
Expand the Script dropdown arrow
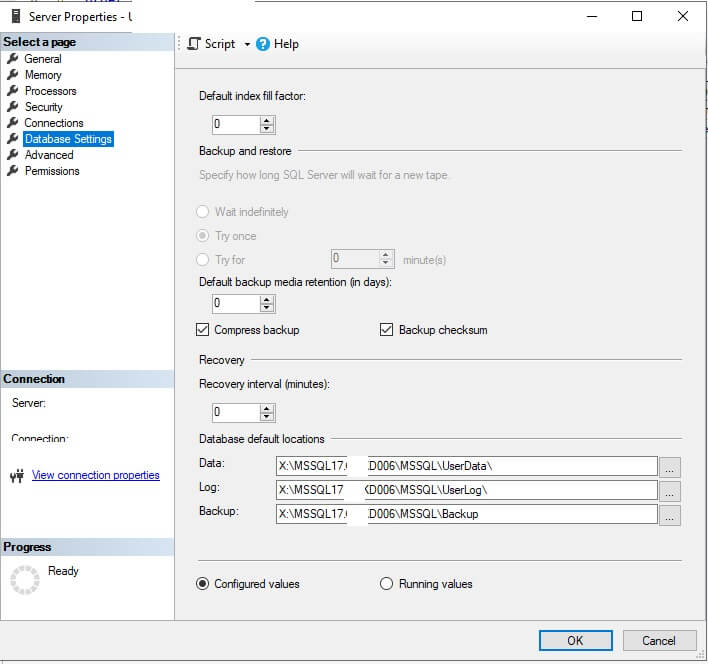(247, 45)
